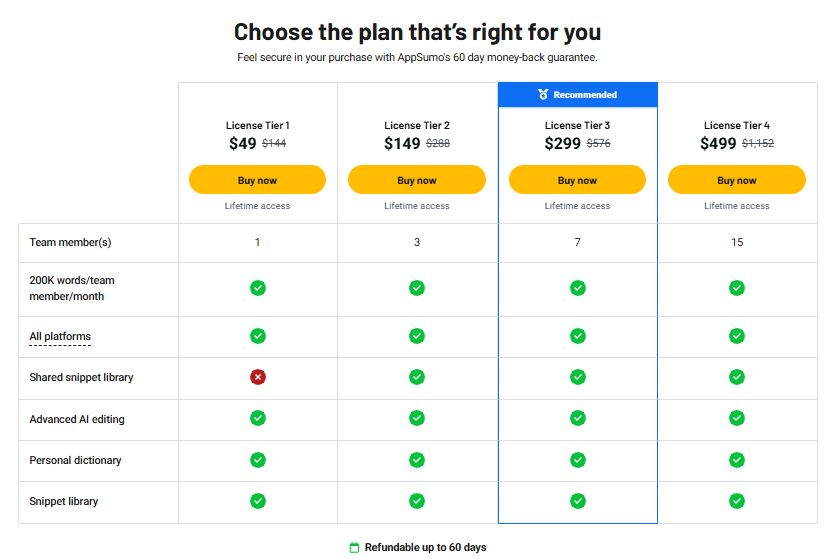This screenshot has height=559, width=836.
Task: Click Tier 2 Snippet library checkmark
Action: tap(417, 501)
